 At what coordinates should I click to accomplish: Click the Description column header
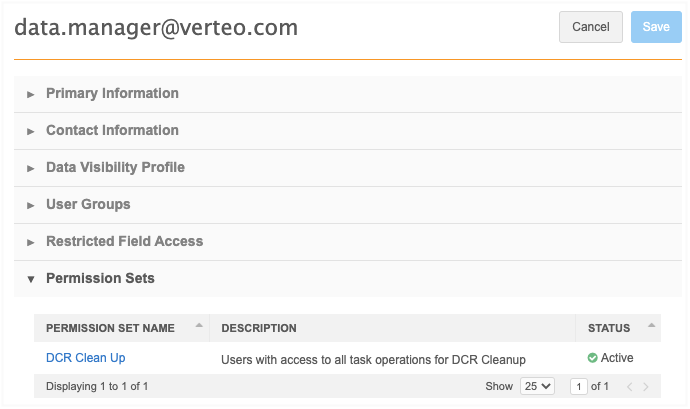(x=259, y=328)
